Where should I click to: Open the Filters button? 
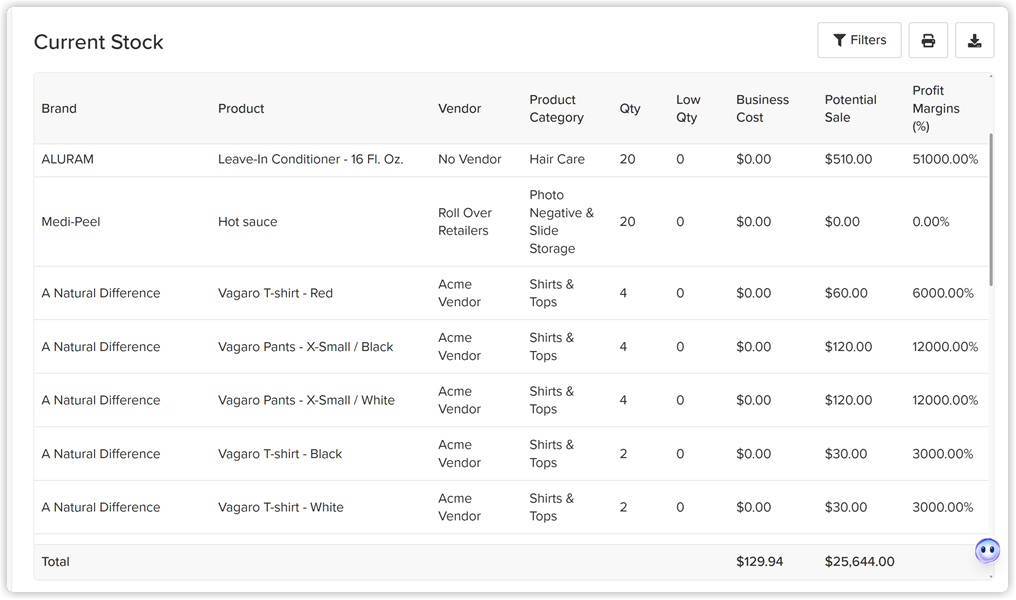pos(859,40)
